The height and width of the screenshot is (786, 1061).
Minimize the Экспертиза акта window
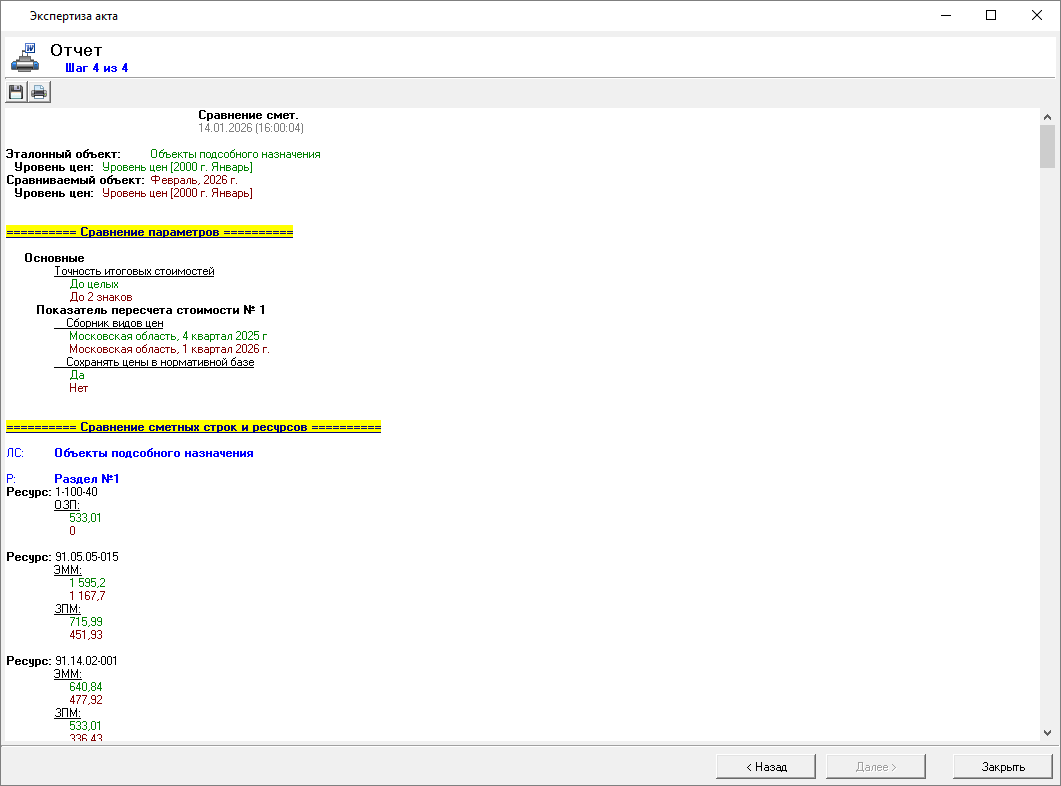pos(945,15)
